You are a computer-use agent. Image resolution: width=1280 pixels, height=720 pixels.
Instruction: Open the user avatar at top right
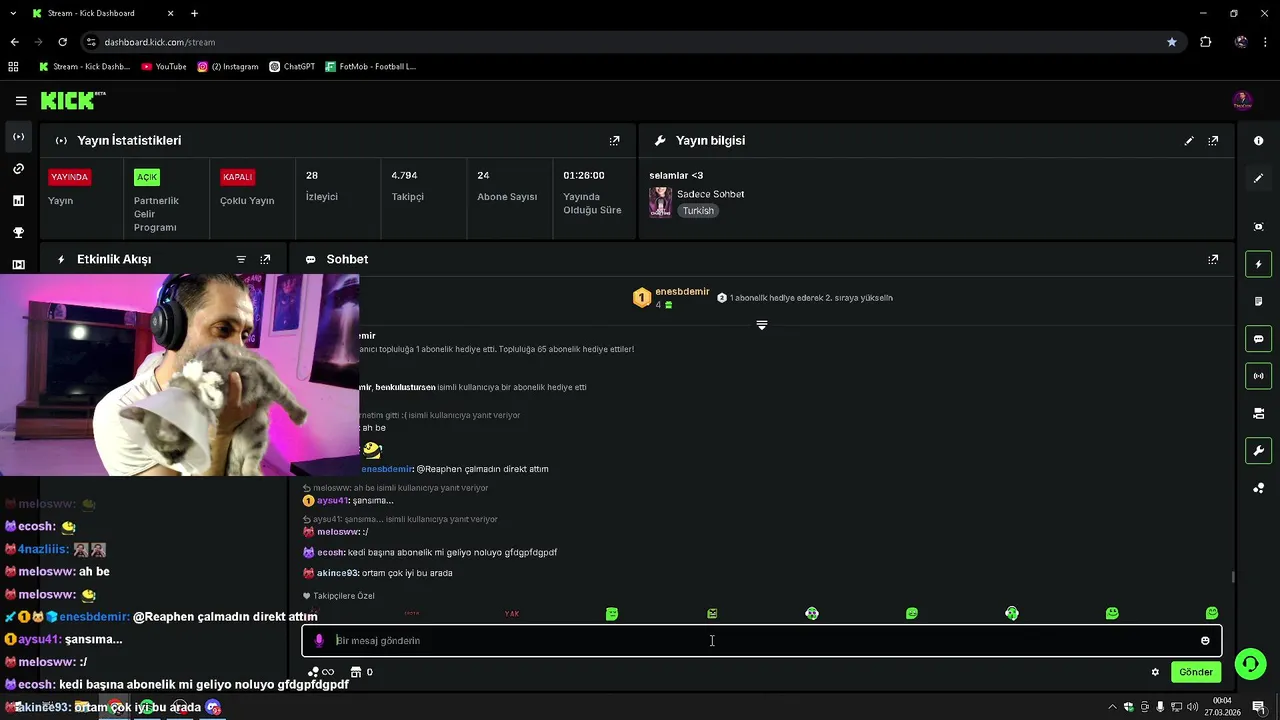click(1242, 100)
